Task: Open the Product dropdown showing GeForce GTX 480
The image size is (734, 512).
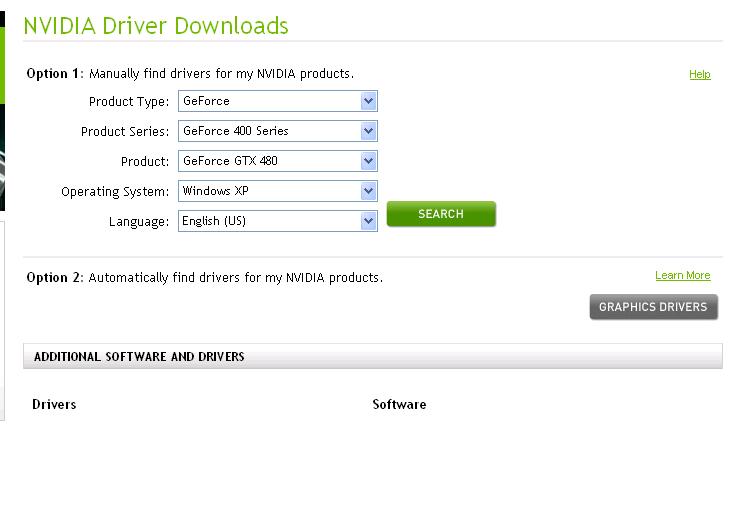Action: click(x=278, y=161)
